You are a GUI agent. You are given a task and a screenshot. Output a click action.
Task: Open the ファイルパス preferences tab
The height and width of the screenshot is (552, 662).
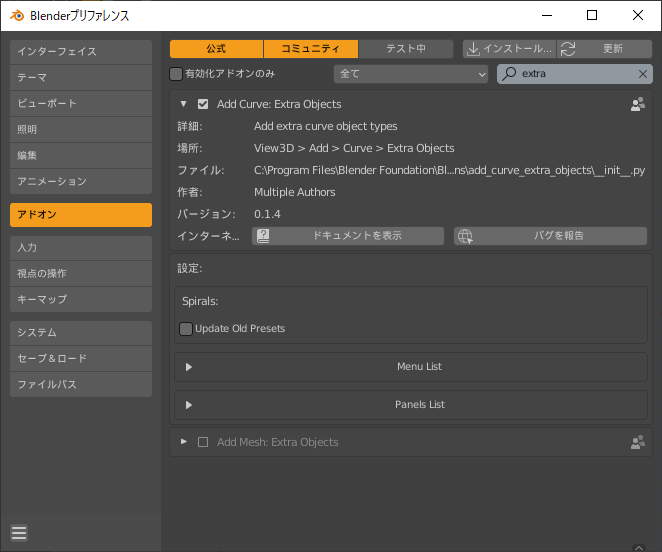pos(81,384)
